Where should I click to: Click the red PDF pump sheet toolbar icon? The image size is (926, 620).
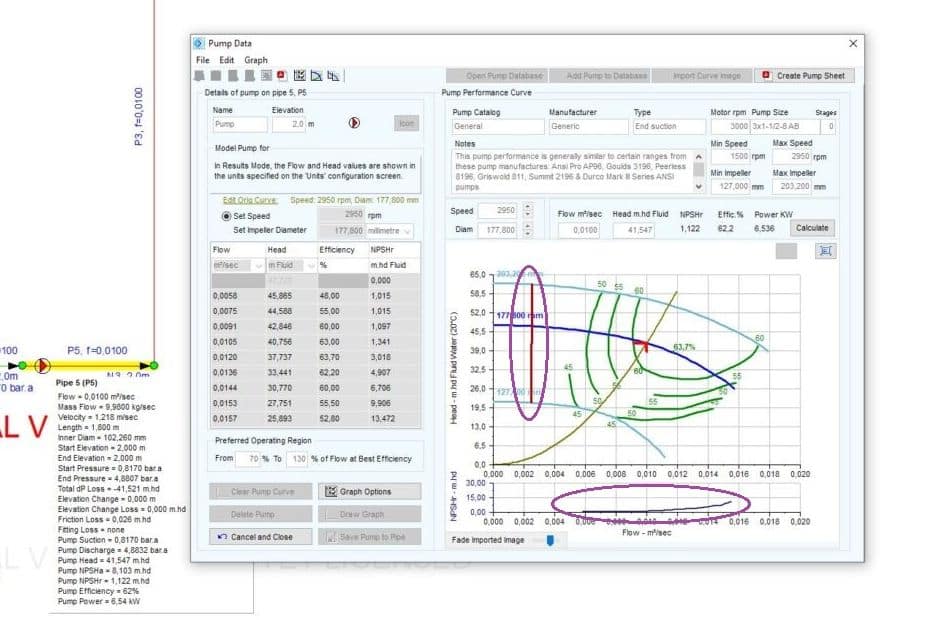click(282, 76)
